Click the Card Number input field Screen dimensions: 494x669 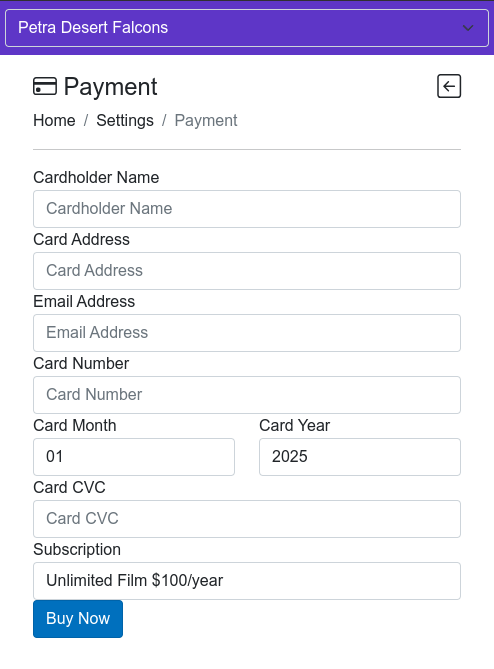pos(247,395)
